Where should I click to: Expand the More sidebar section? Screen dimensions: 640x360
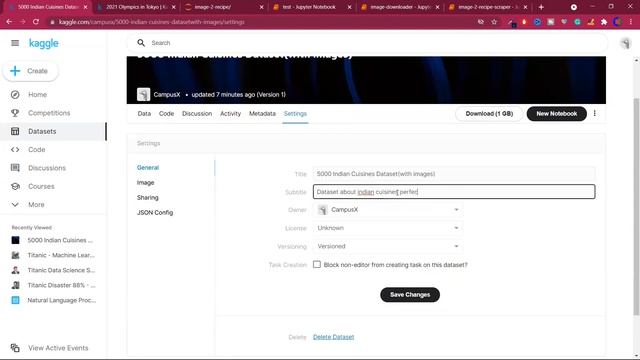(x=36, y=205)
